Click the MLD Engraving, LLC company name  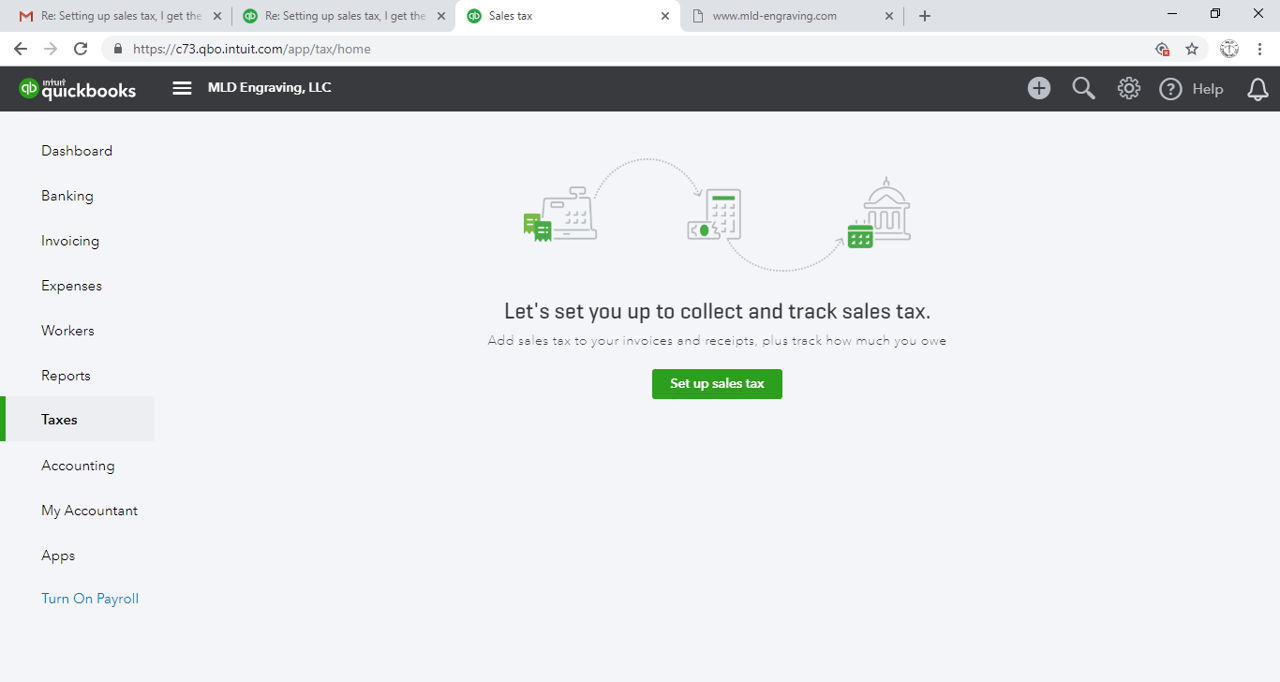269,88
